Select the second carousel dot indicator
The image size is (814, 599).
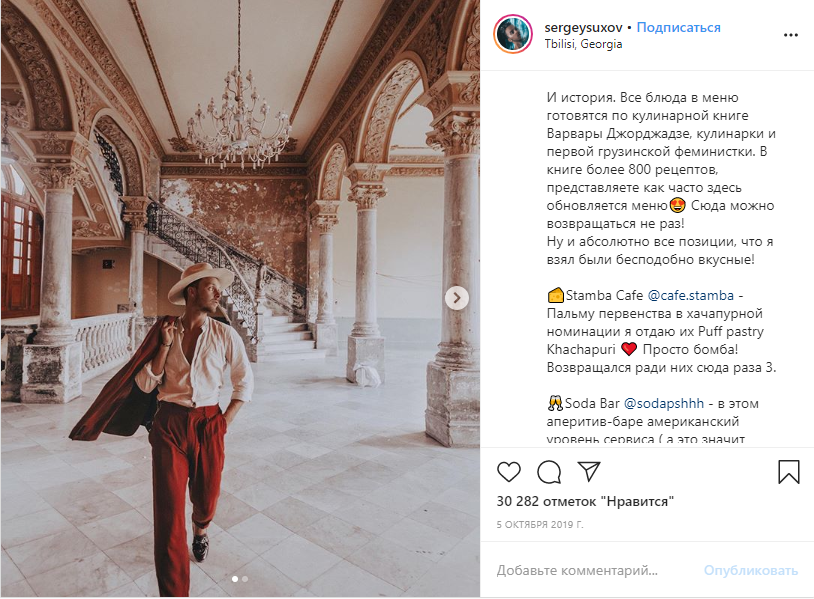tap(245, 578)
